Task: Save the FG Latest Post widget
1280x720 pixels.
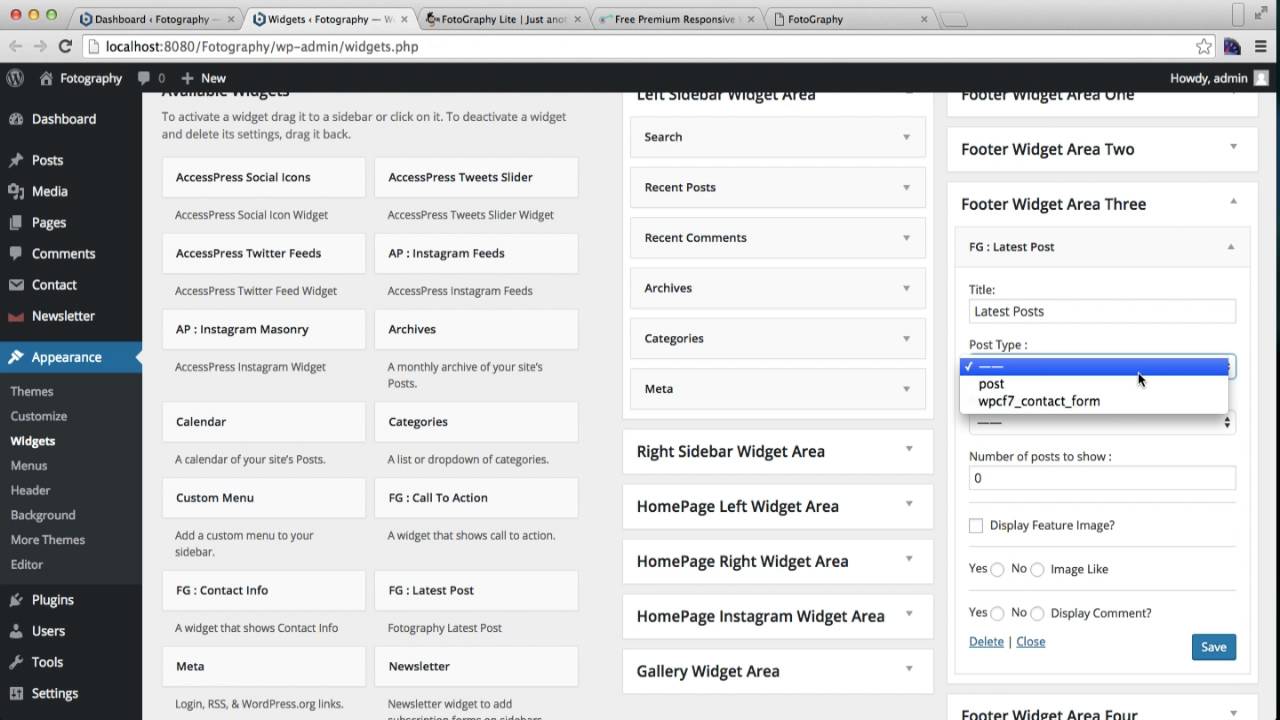Action: [x=1214, y=647]
